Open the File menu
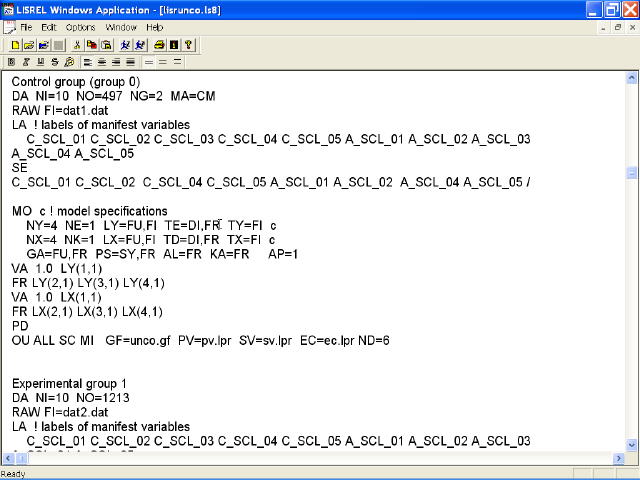Viewport: 640px width, 480px height. [x=26, y=27]
